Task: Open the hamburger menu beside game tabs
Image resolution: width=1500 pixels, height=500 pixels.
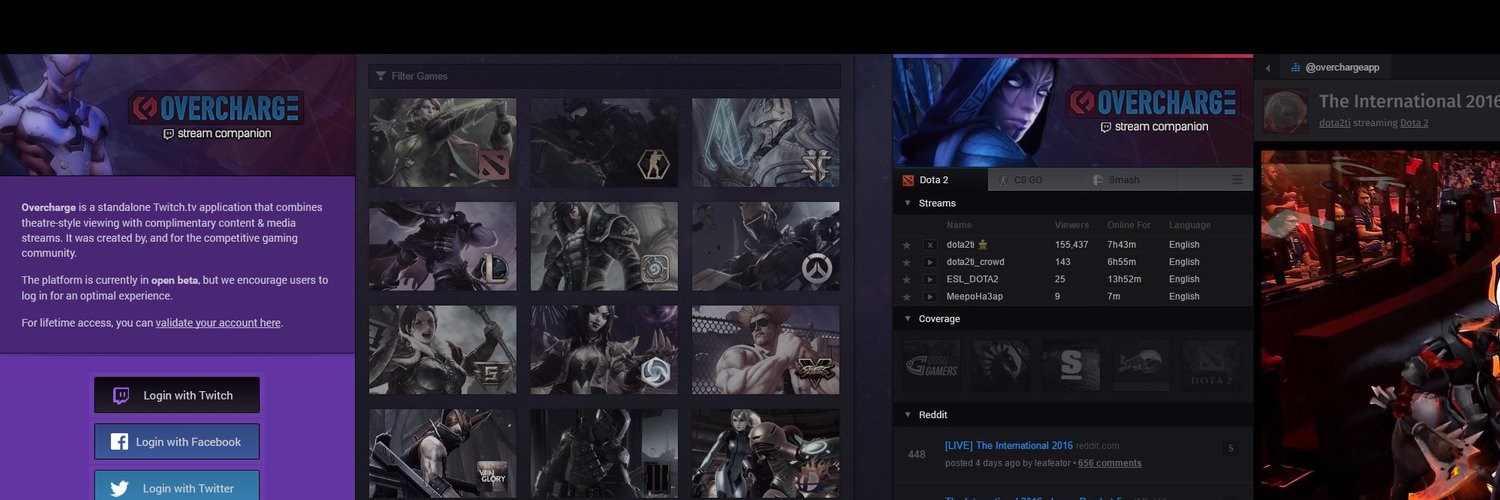Action: (x=1238, y=180)
